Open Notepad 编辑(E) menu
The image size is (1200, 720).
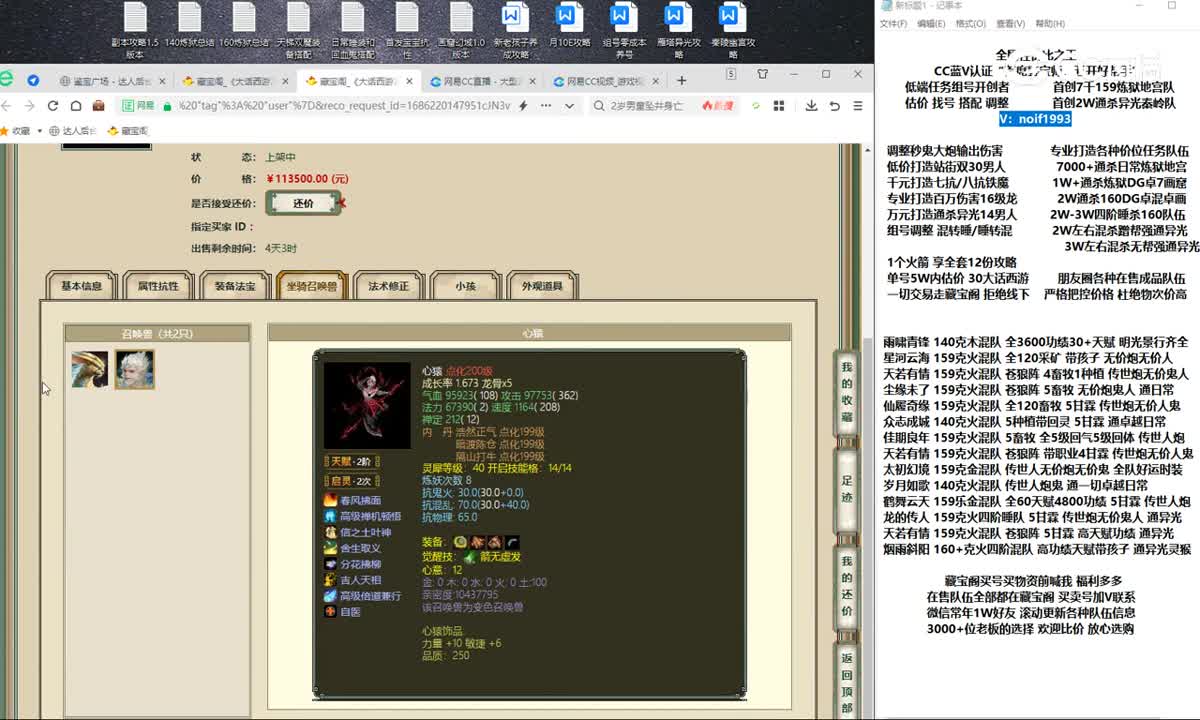pos(931,24)
